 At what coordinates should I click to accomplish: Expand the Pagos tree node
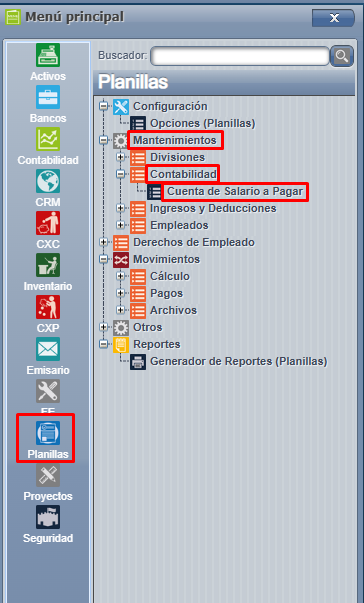pyautogui.click(x=120, y=293)
